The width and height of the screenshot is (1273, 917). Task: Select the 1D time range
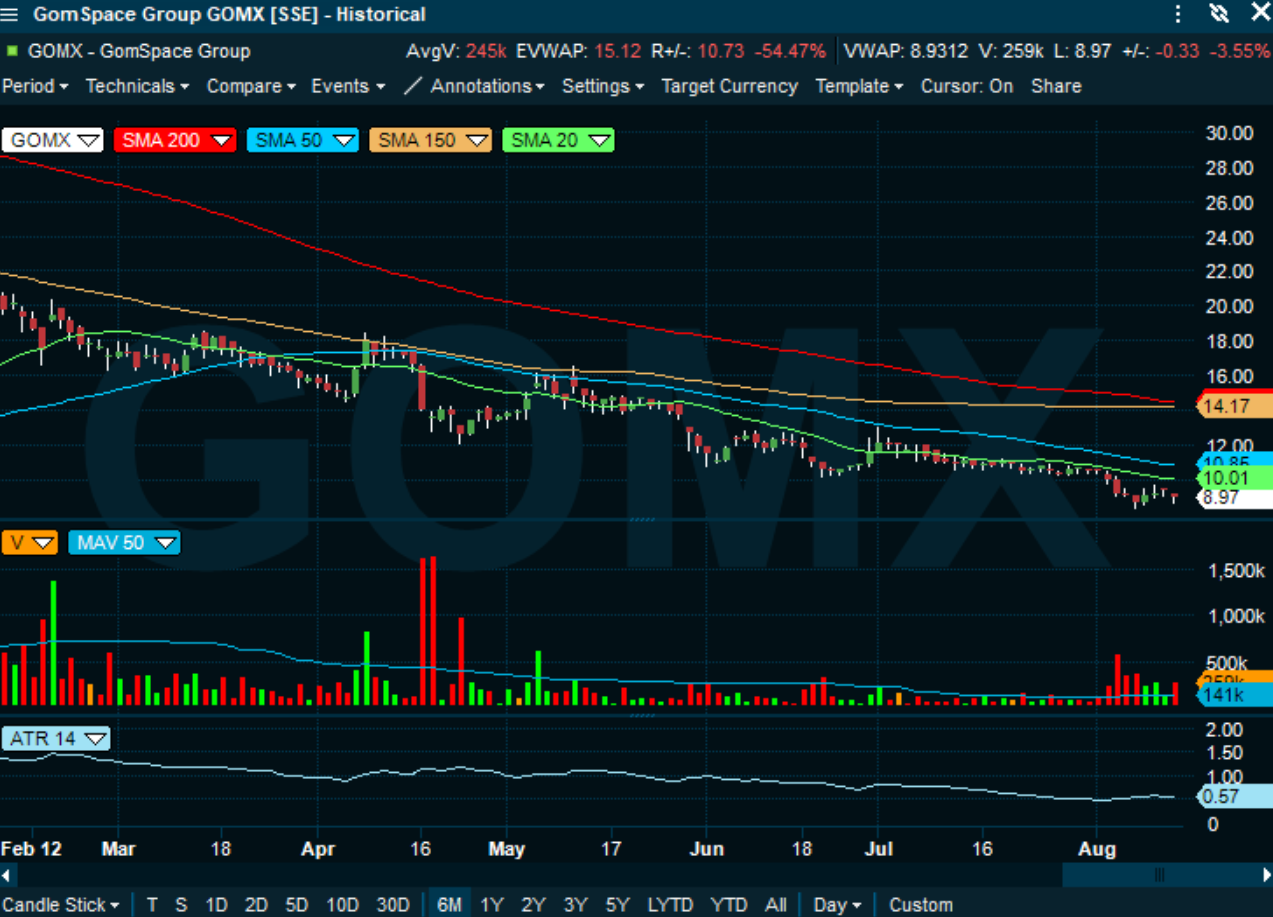[x=215, y=905]
